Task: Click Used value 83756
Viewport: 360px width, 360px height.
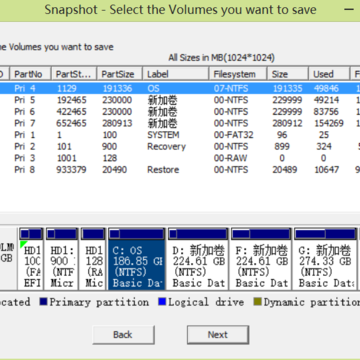Action: 326,112
